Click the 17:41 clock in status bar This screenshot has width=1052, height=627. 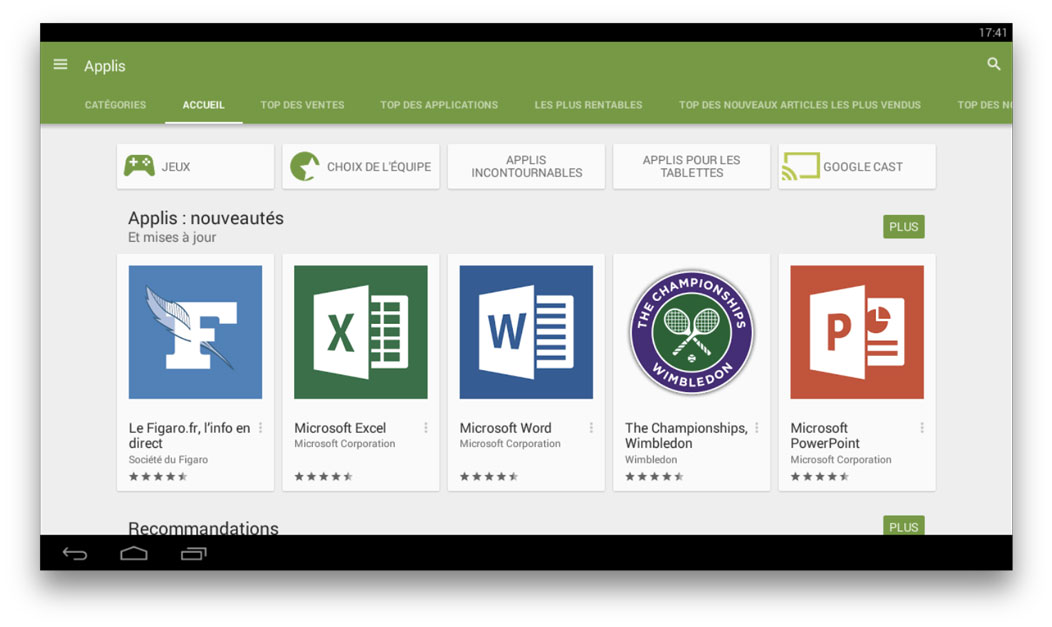(993, 32)
